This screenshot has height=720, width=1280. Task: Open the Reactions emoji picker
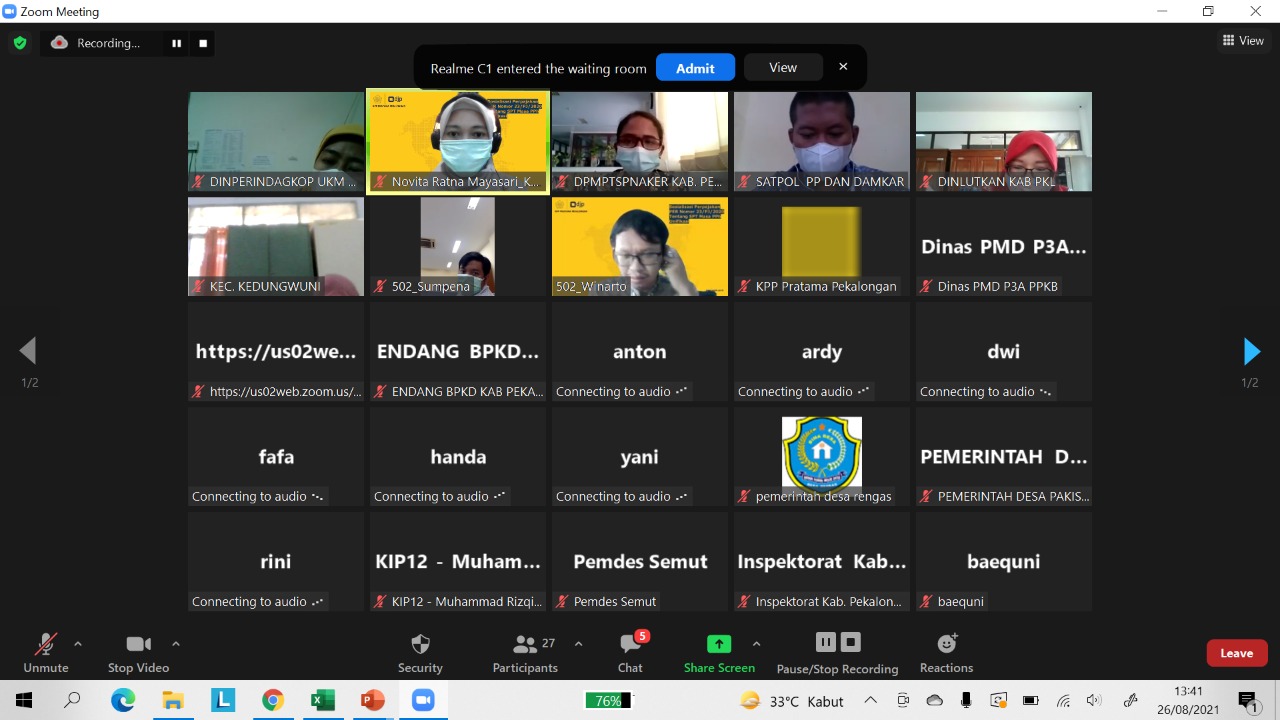[x=946, y=652]
